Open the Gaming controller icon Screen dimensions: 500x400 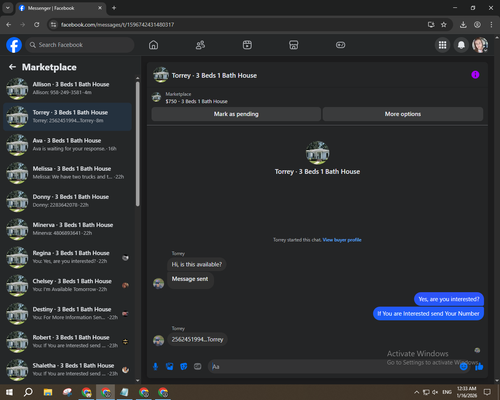340,45
